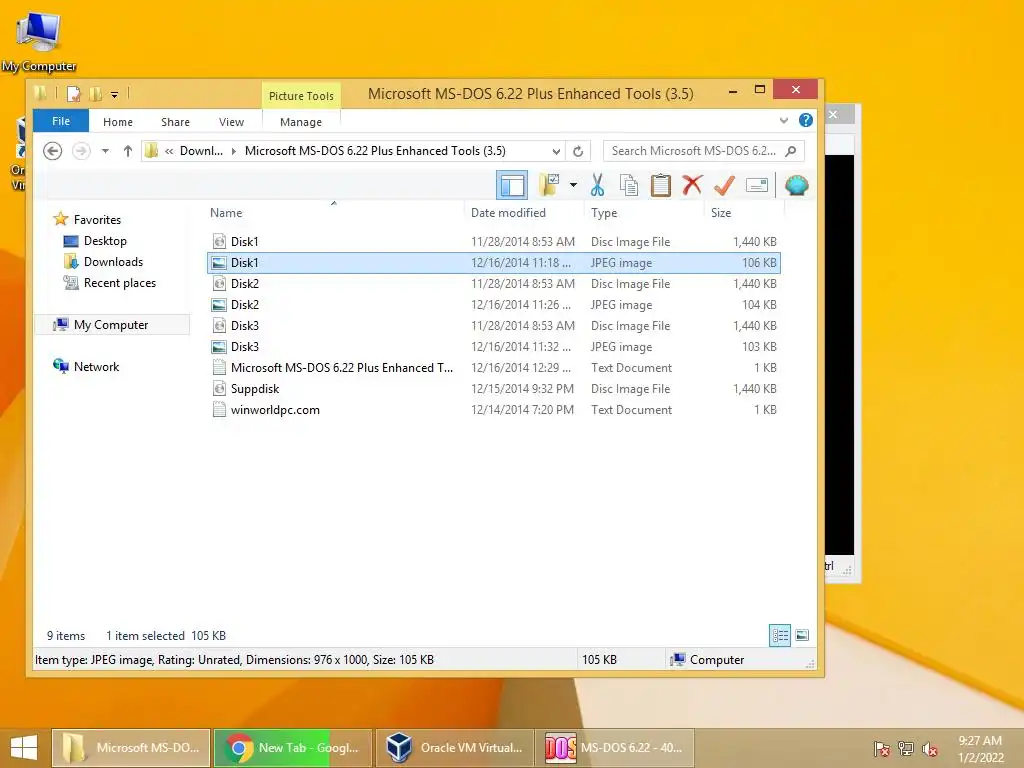Viewport: 1024px width, 768px height.
Task: Select Disk3 disc image file
Action: [x=494, y=325]
